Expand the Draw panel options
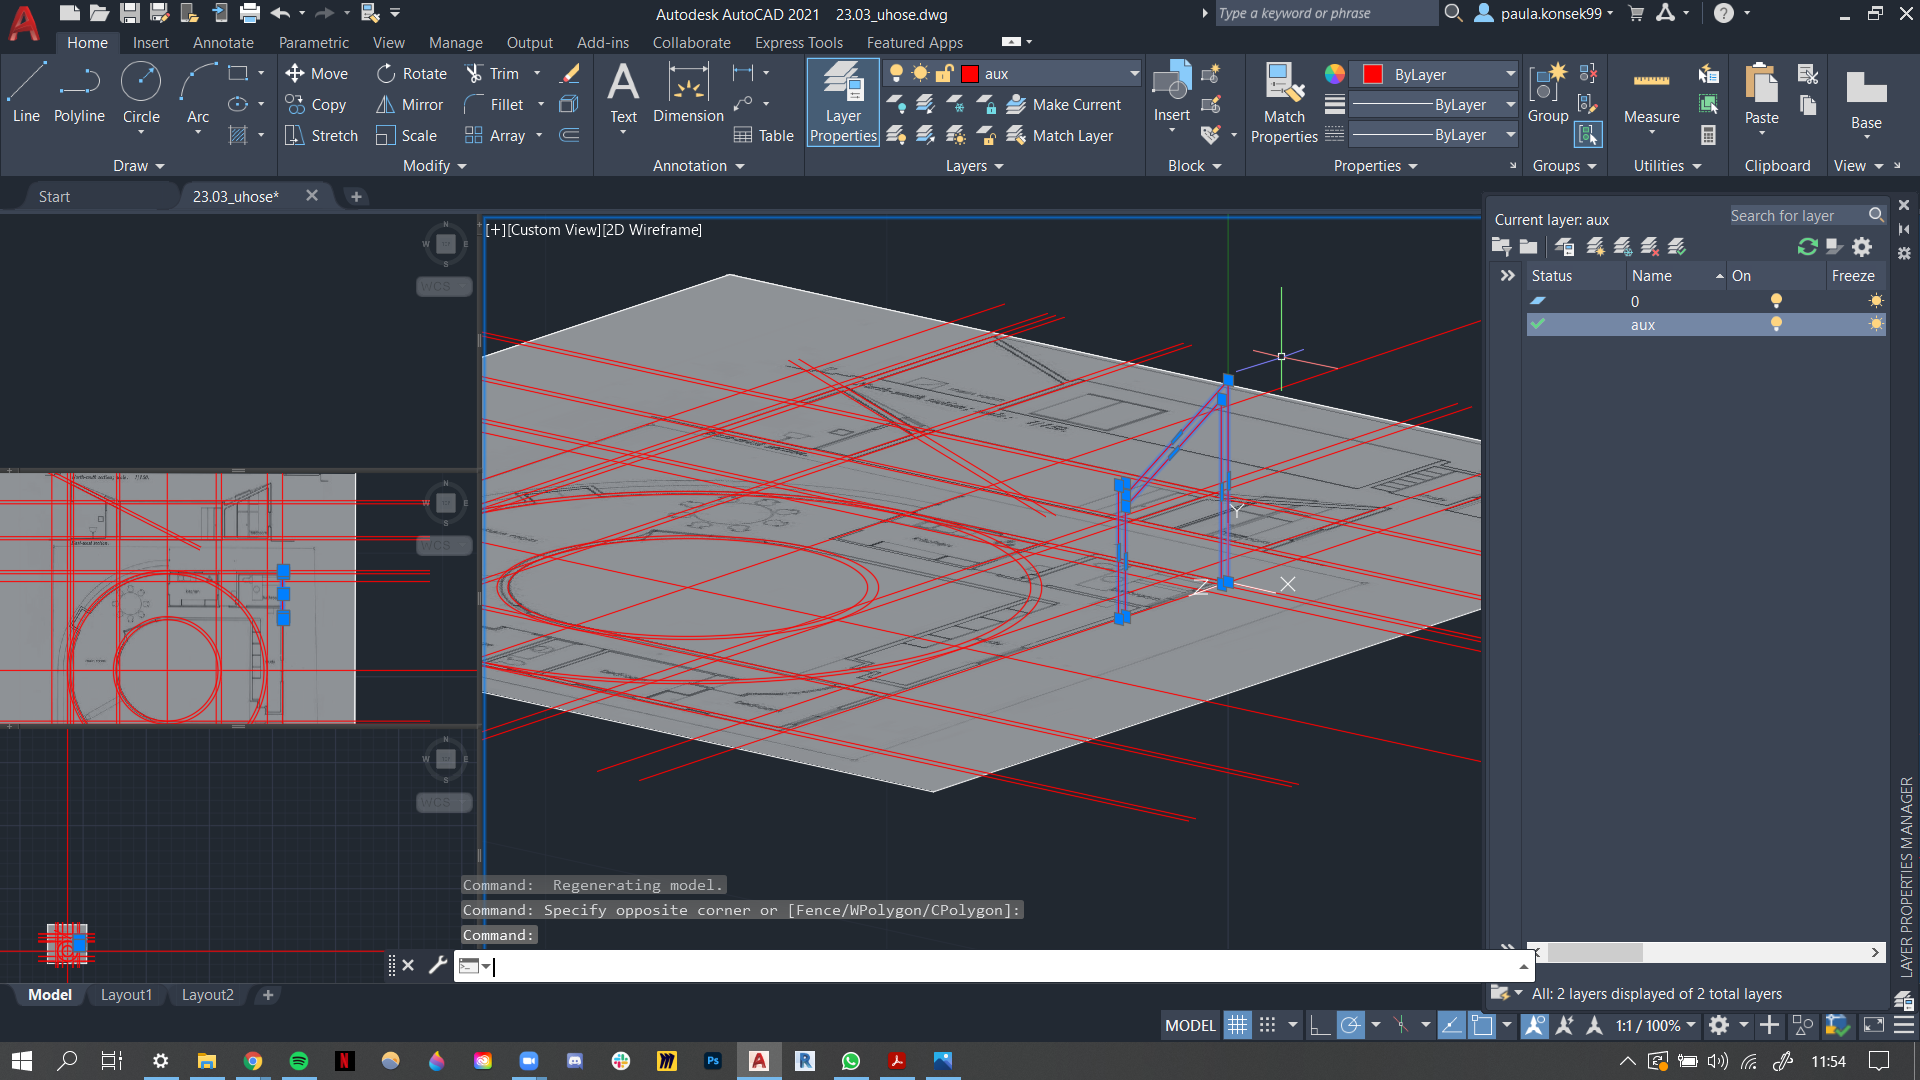1920x1080 pixels. (137, 165)
